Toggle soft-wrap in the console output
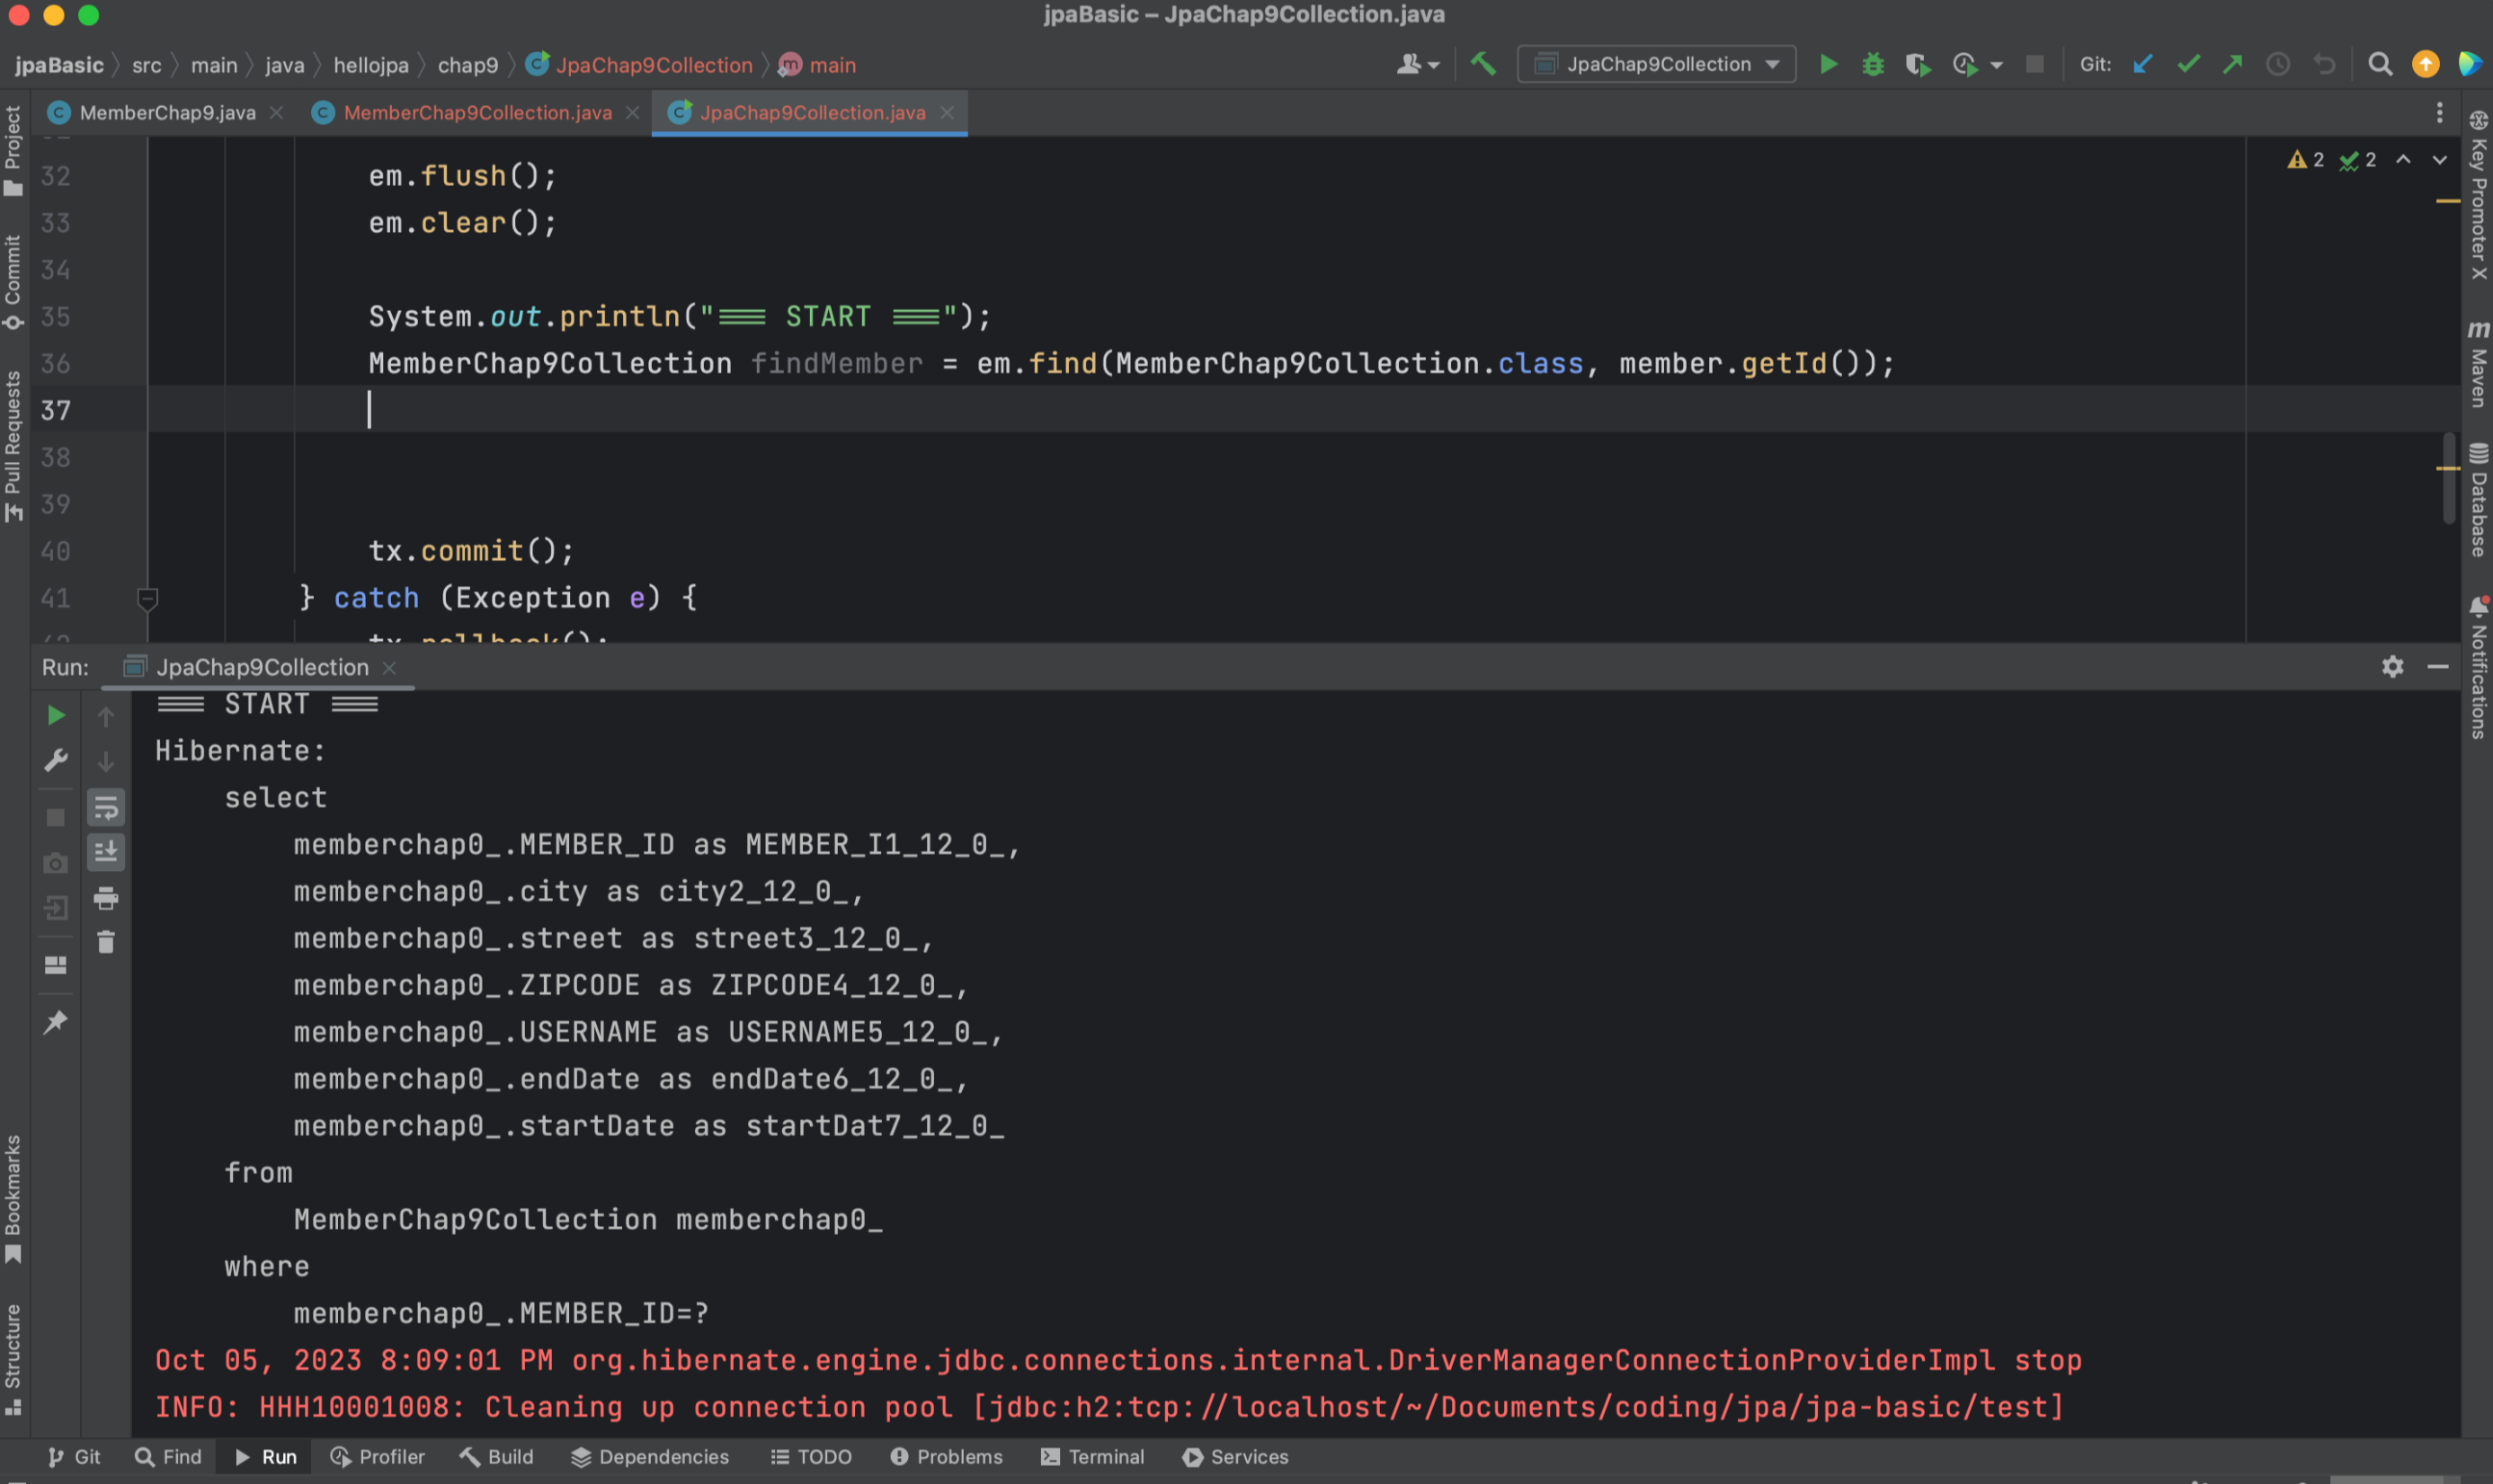 point(106,807)
